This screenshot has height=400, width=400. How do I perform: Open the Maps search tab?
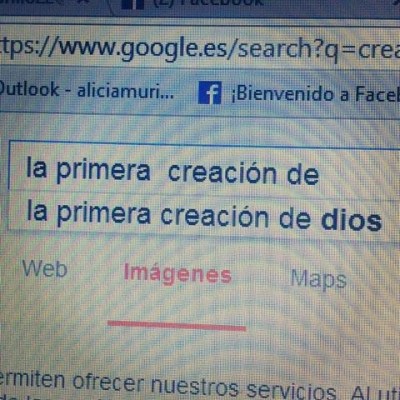(318, 279)
